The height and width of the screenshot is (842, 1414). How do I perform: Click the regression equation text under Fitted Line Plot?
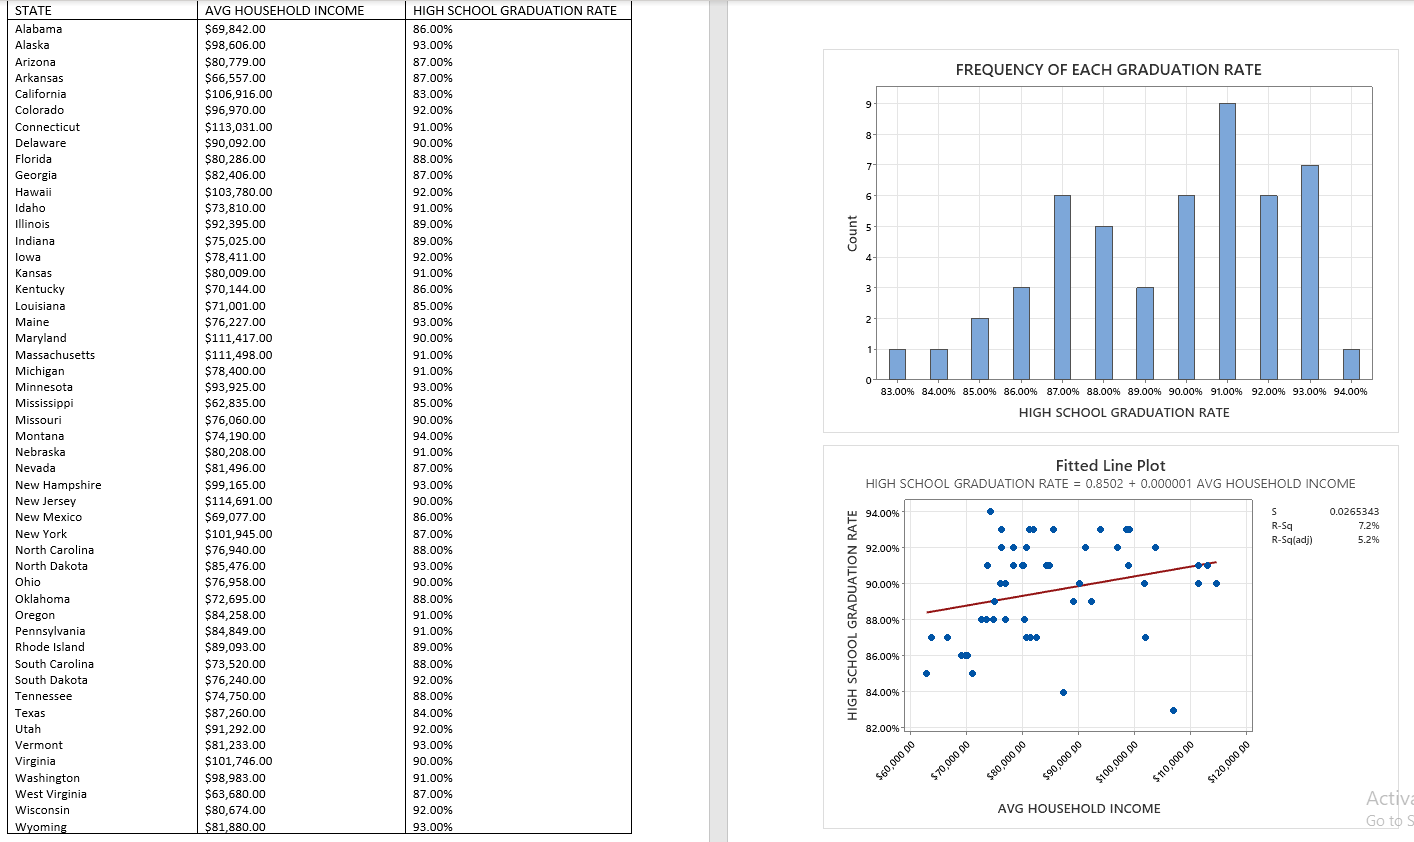tap(1110, 484)
